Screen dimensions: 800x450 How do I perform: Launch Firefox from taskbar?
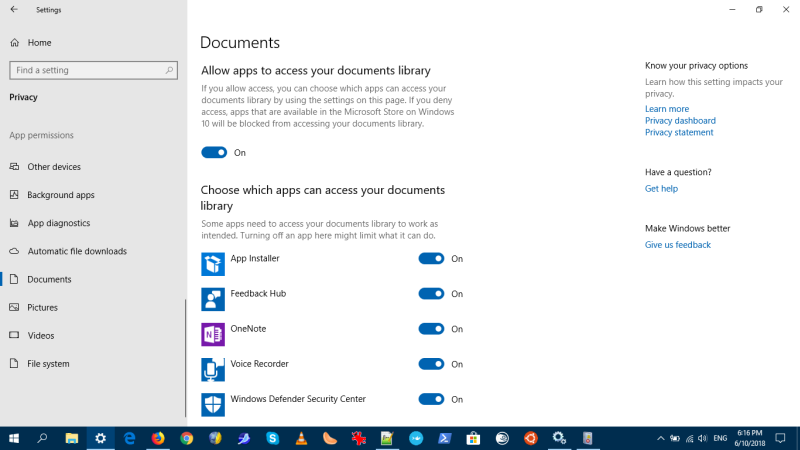158,438
